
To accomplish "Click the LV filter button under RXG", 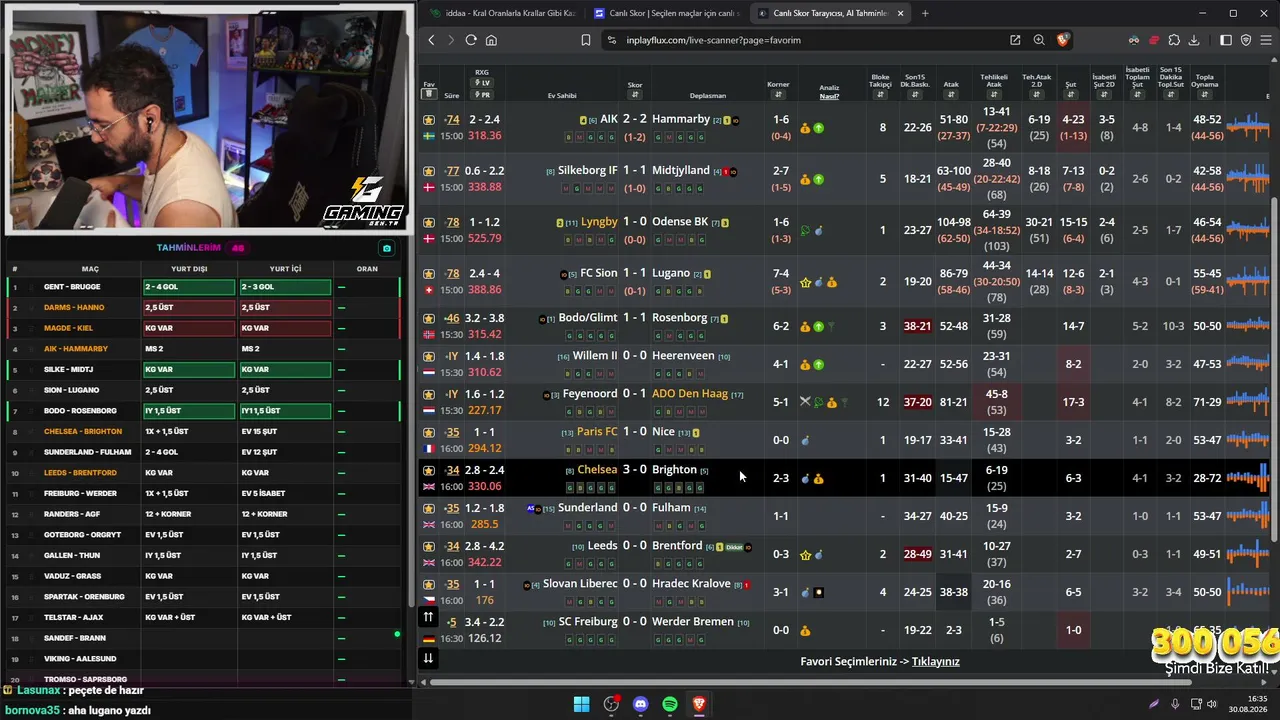I will [482, 83].
